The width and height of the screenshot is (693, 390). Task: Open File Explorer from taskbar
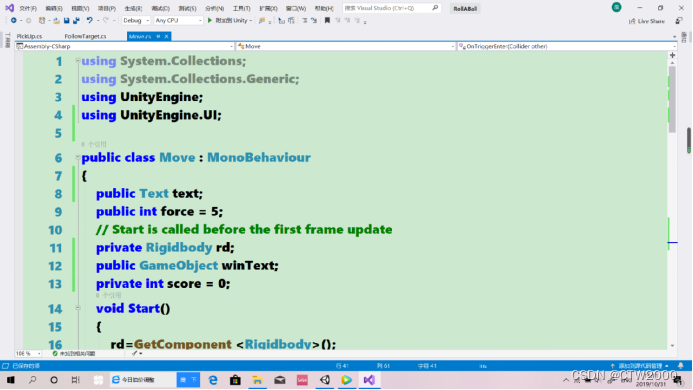(257, 380)
